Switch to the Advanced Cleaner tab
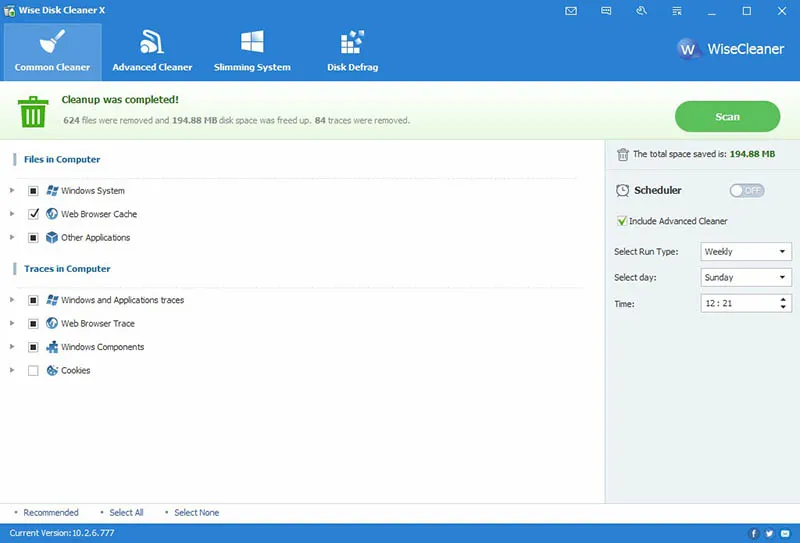Screen dimensions: 800x543 pos(152,50)
